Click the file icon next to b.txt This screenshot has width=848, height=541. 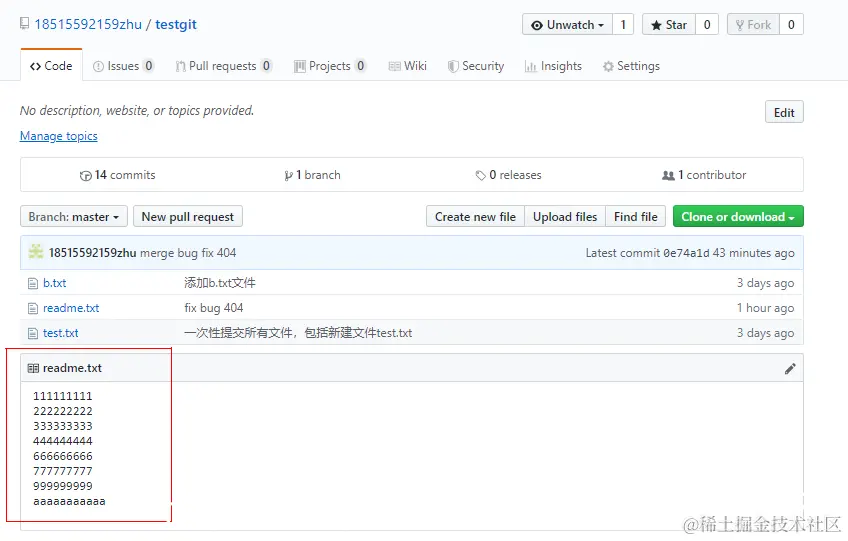click(33, 283)
